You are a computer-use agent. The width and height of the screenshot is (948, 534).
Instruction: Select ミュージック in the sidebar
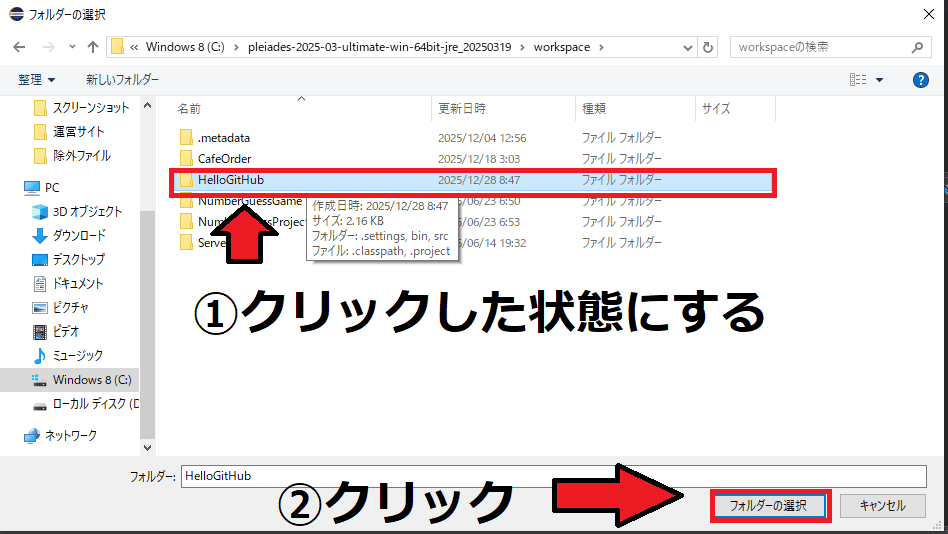click(77, 356)
